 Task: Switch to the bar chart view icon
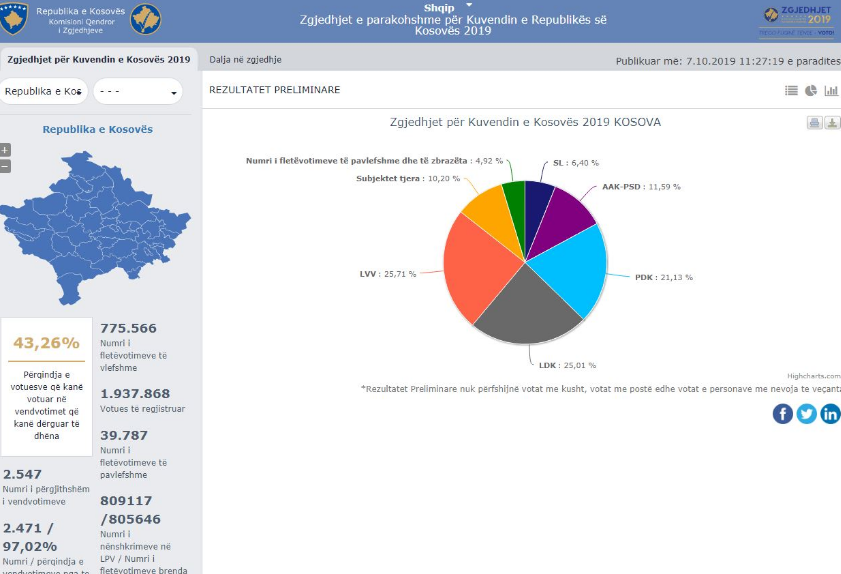point(830,91)
